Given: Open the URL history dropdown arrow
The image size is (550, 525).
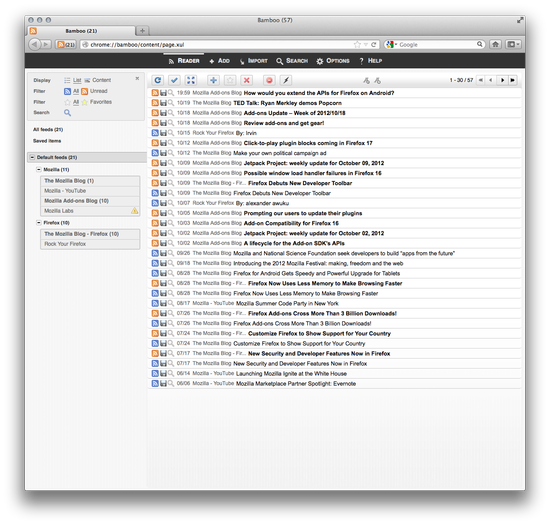Looking at the screenshot, I should 365,45.
